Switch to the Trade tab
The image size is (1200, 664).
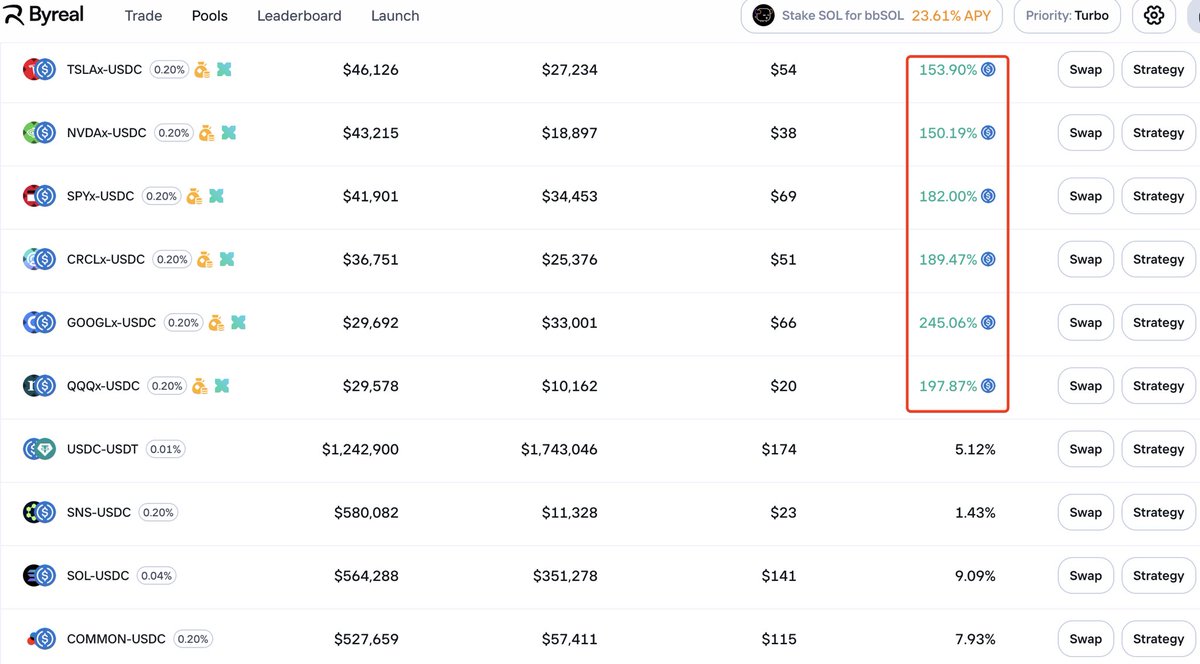143,16
